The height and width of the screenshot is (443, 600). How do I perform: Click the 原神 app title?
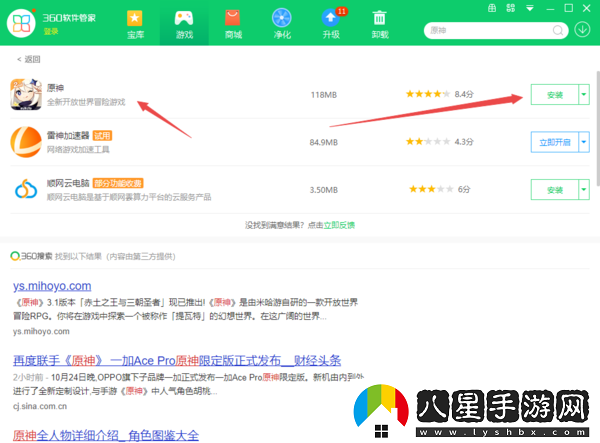pyautogui.click(x=55, y=88)
